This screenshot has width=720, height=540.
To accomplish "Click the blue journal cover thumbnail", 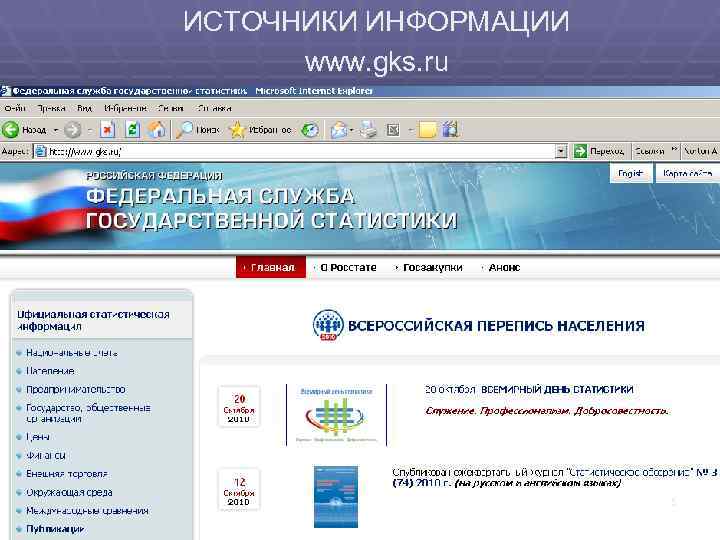I will pos(336,497).
